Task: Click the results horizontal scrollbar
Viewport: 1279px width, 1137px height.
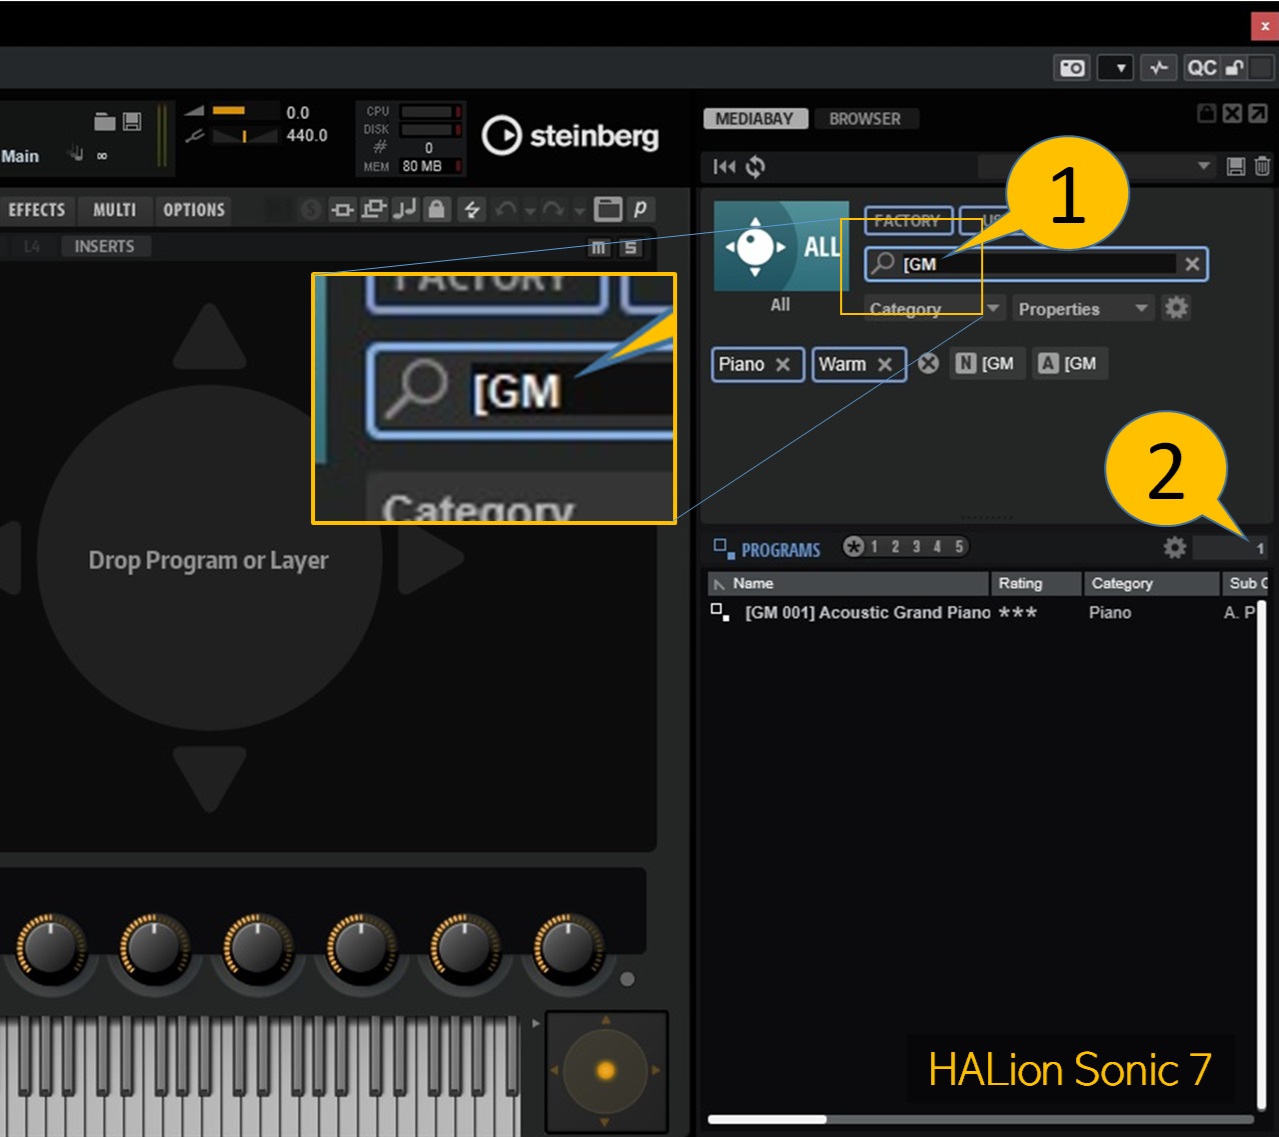Action: pos(767,1119)
